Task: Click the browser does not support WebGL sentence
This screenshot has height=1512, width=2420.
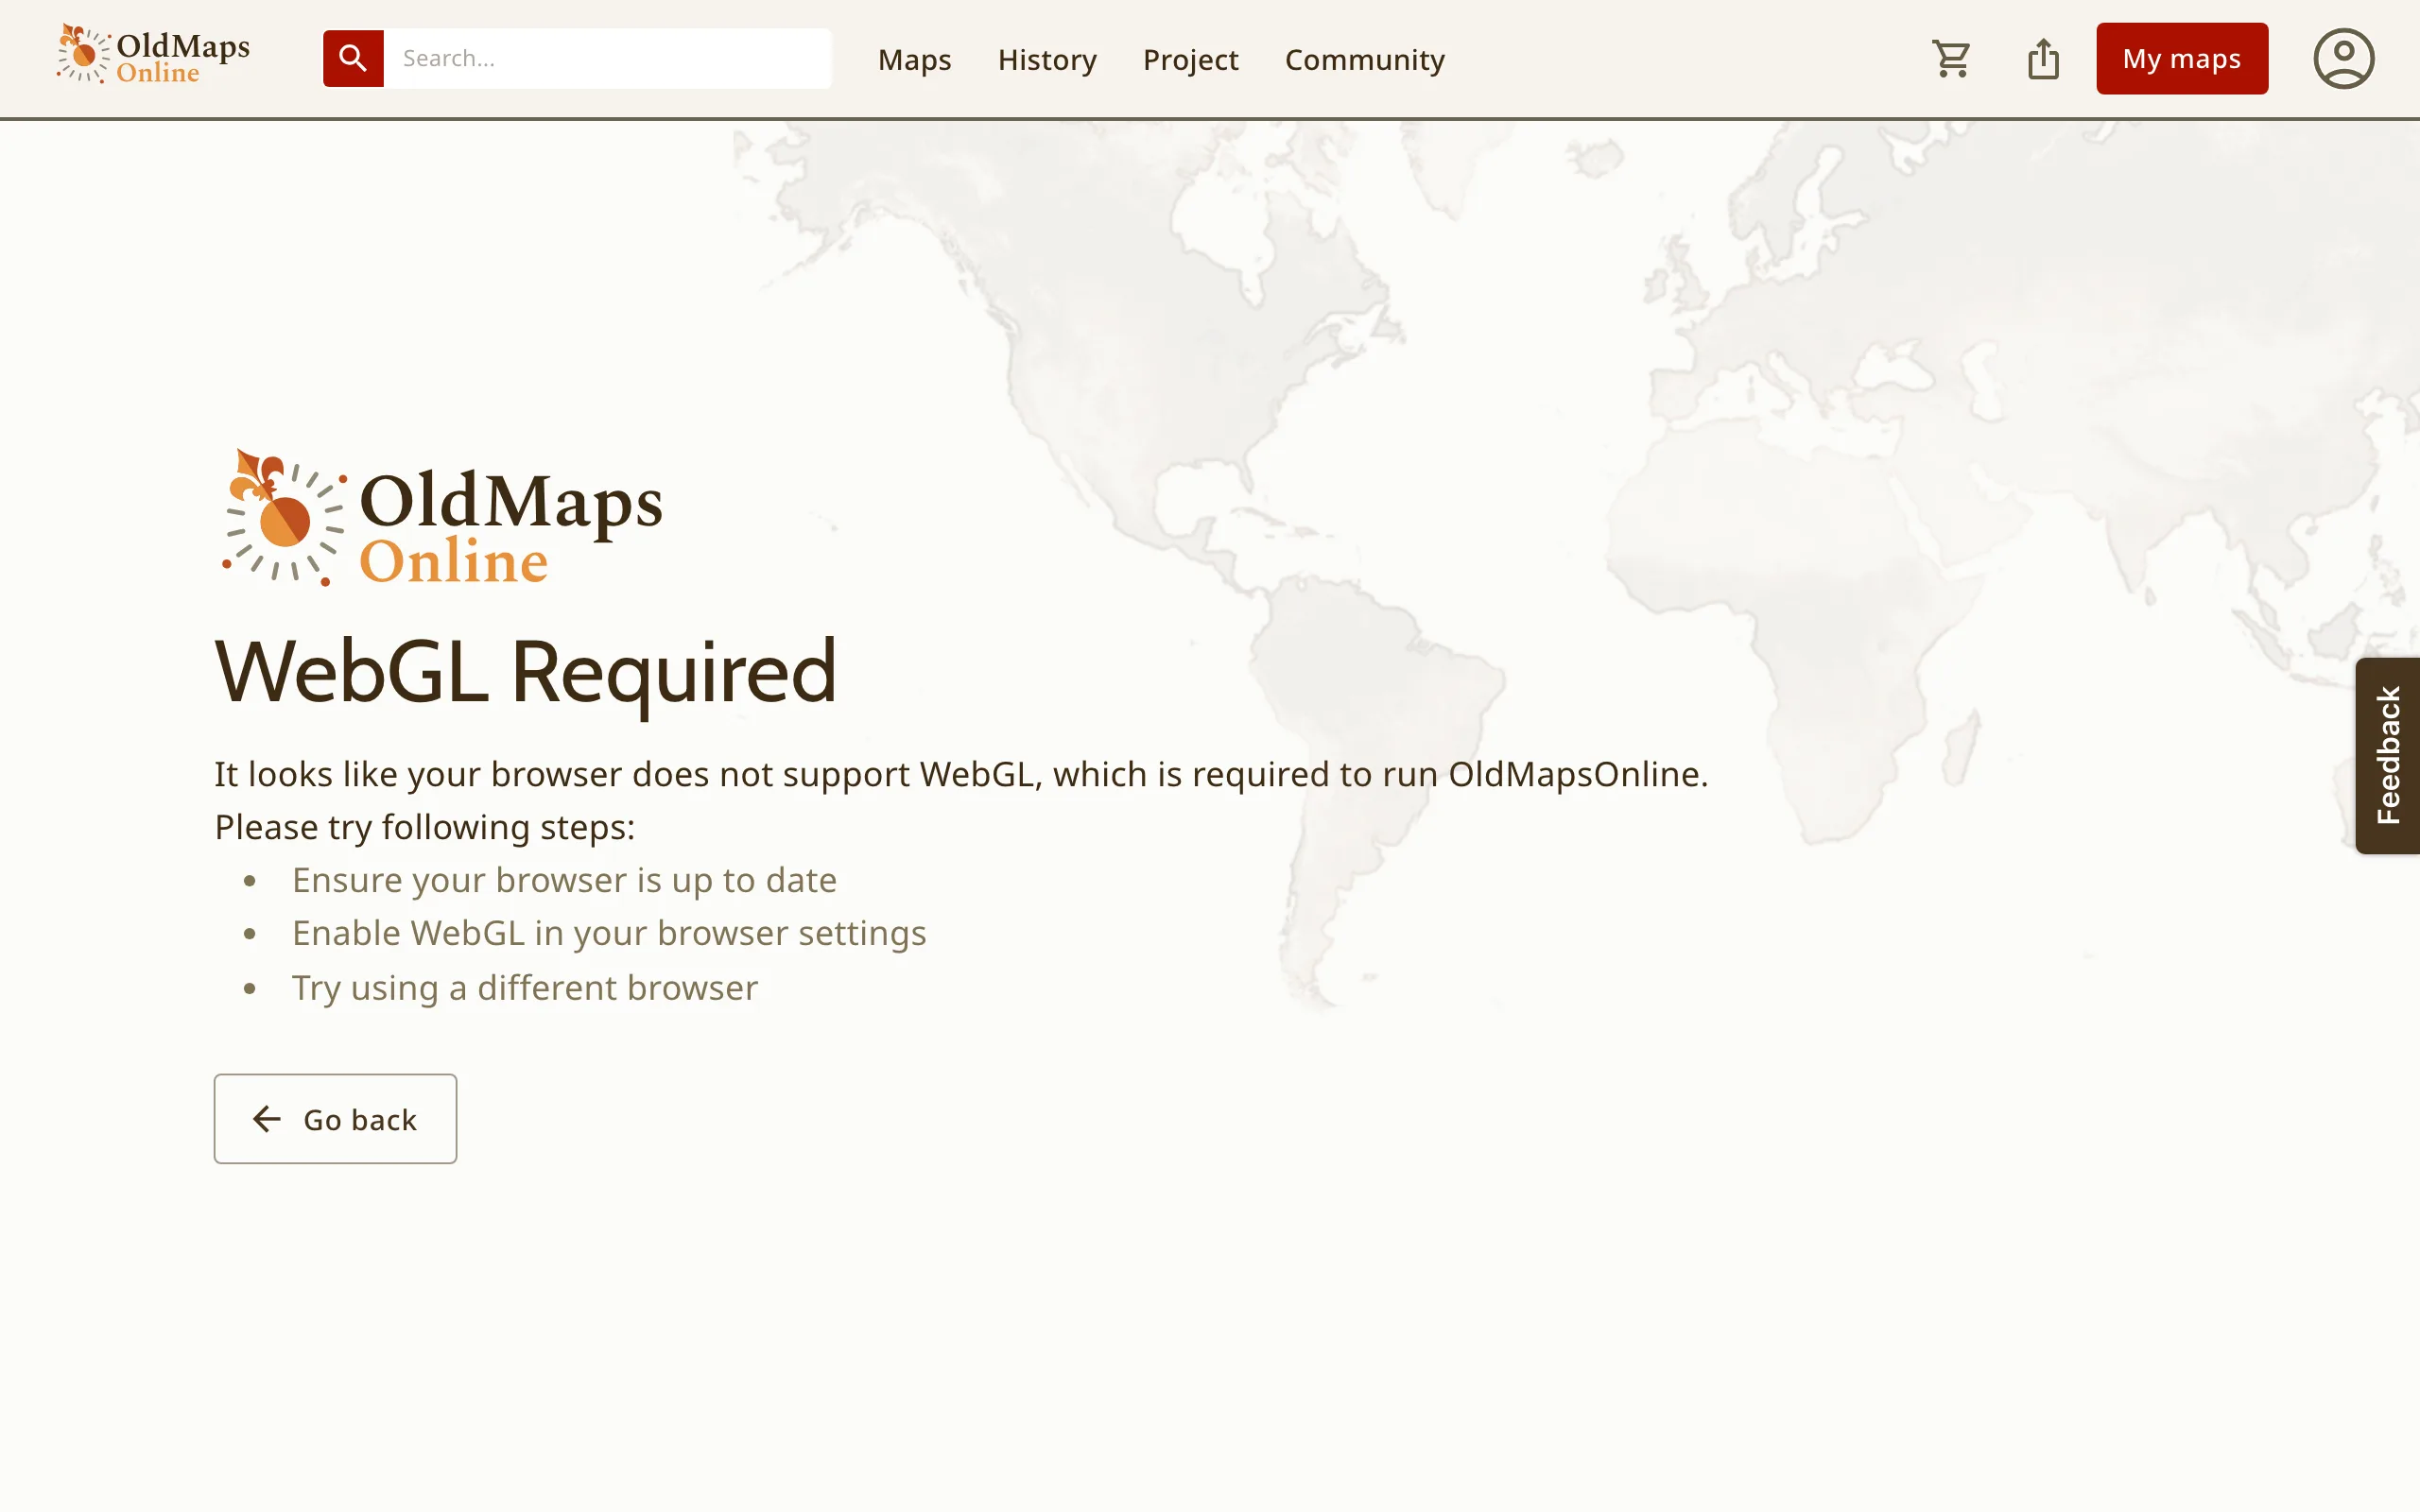Action: point(961,774)
